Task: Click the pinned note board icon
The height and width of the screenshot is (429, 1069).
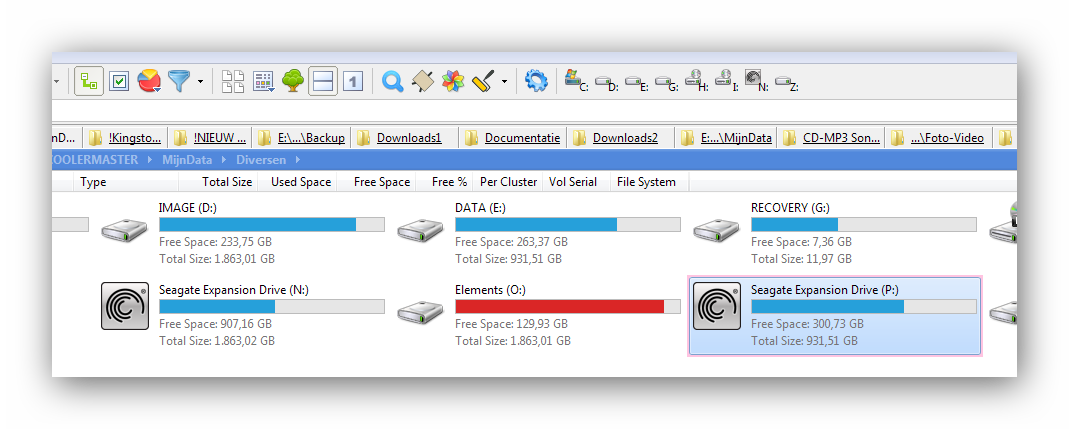Action: 423,82
